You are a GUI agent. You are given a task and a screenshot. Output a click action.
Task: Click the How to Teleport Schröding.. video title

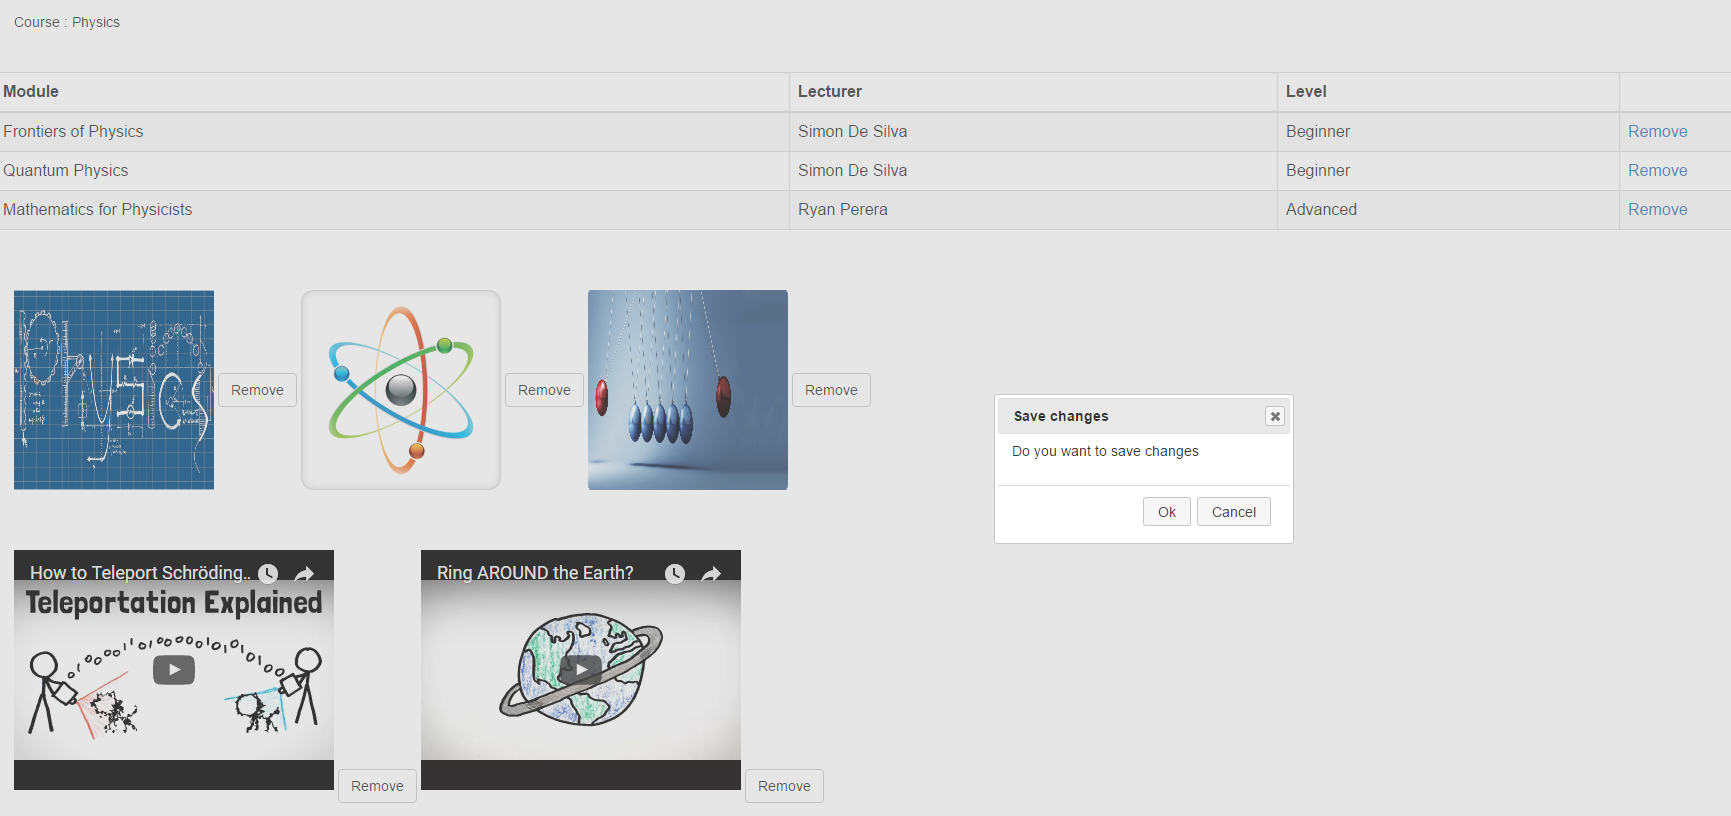[x=140, y=572]
